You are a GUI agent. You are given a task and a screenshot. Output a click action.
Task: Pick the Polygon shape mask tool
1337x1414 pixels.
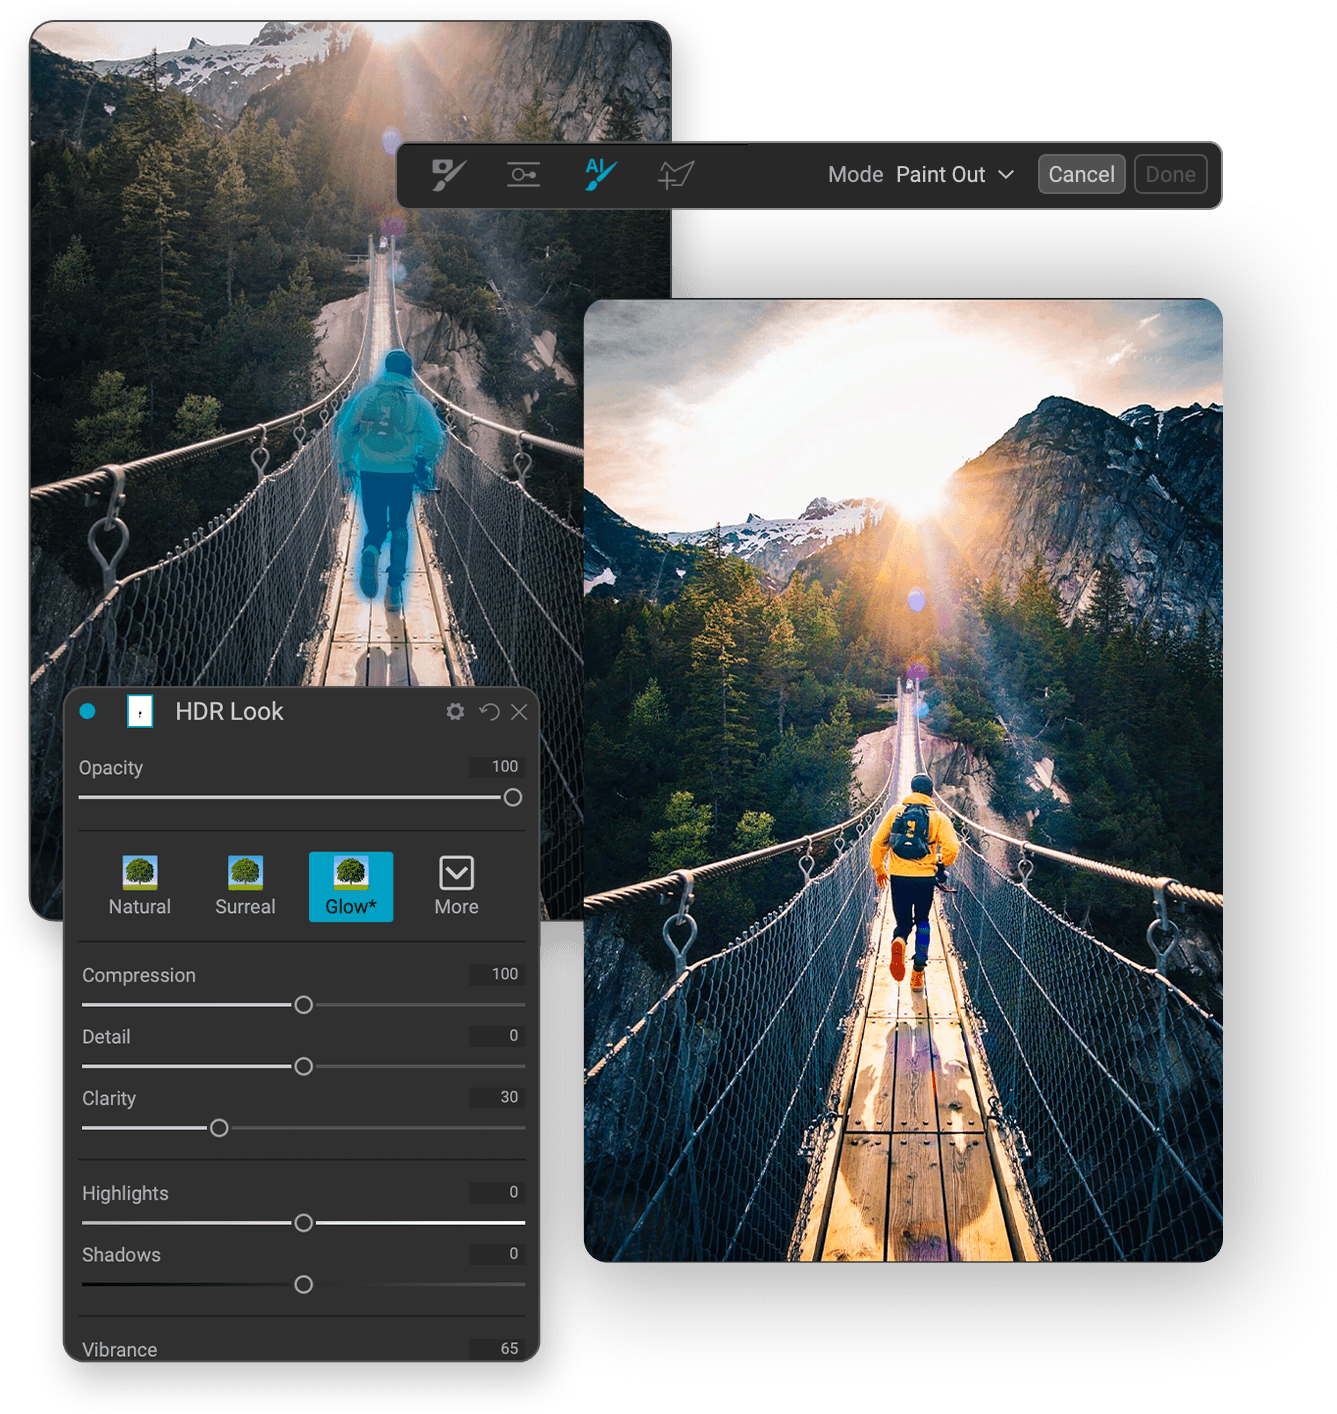click(x=675, y=174)
